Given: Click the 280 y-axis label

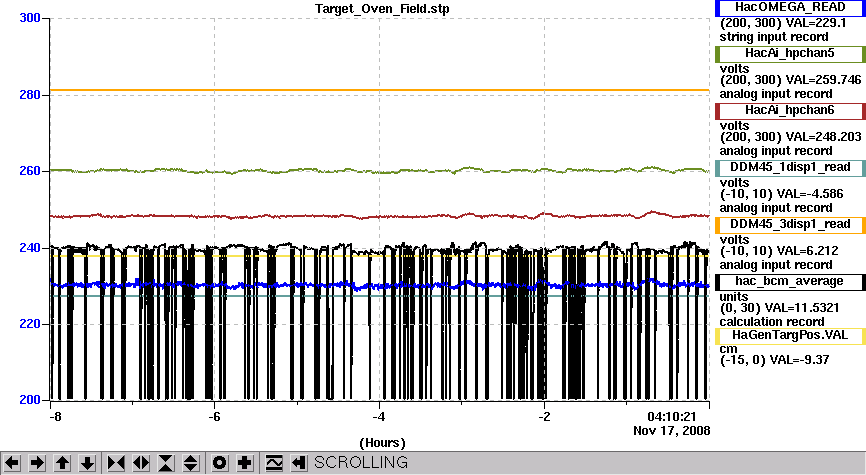Looking at the screenshot, I should 29,94.
